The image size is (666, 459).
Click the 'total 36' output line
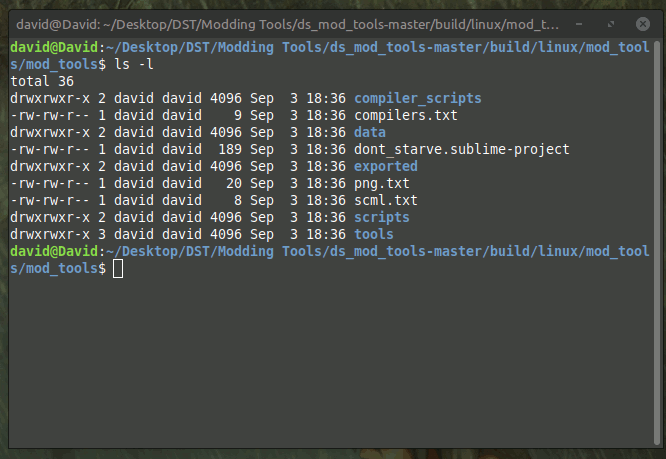coord(39,81)
